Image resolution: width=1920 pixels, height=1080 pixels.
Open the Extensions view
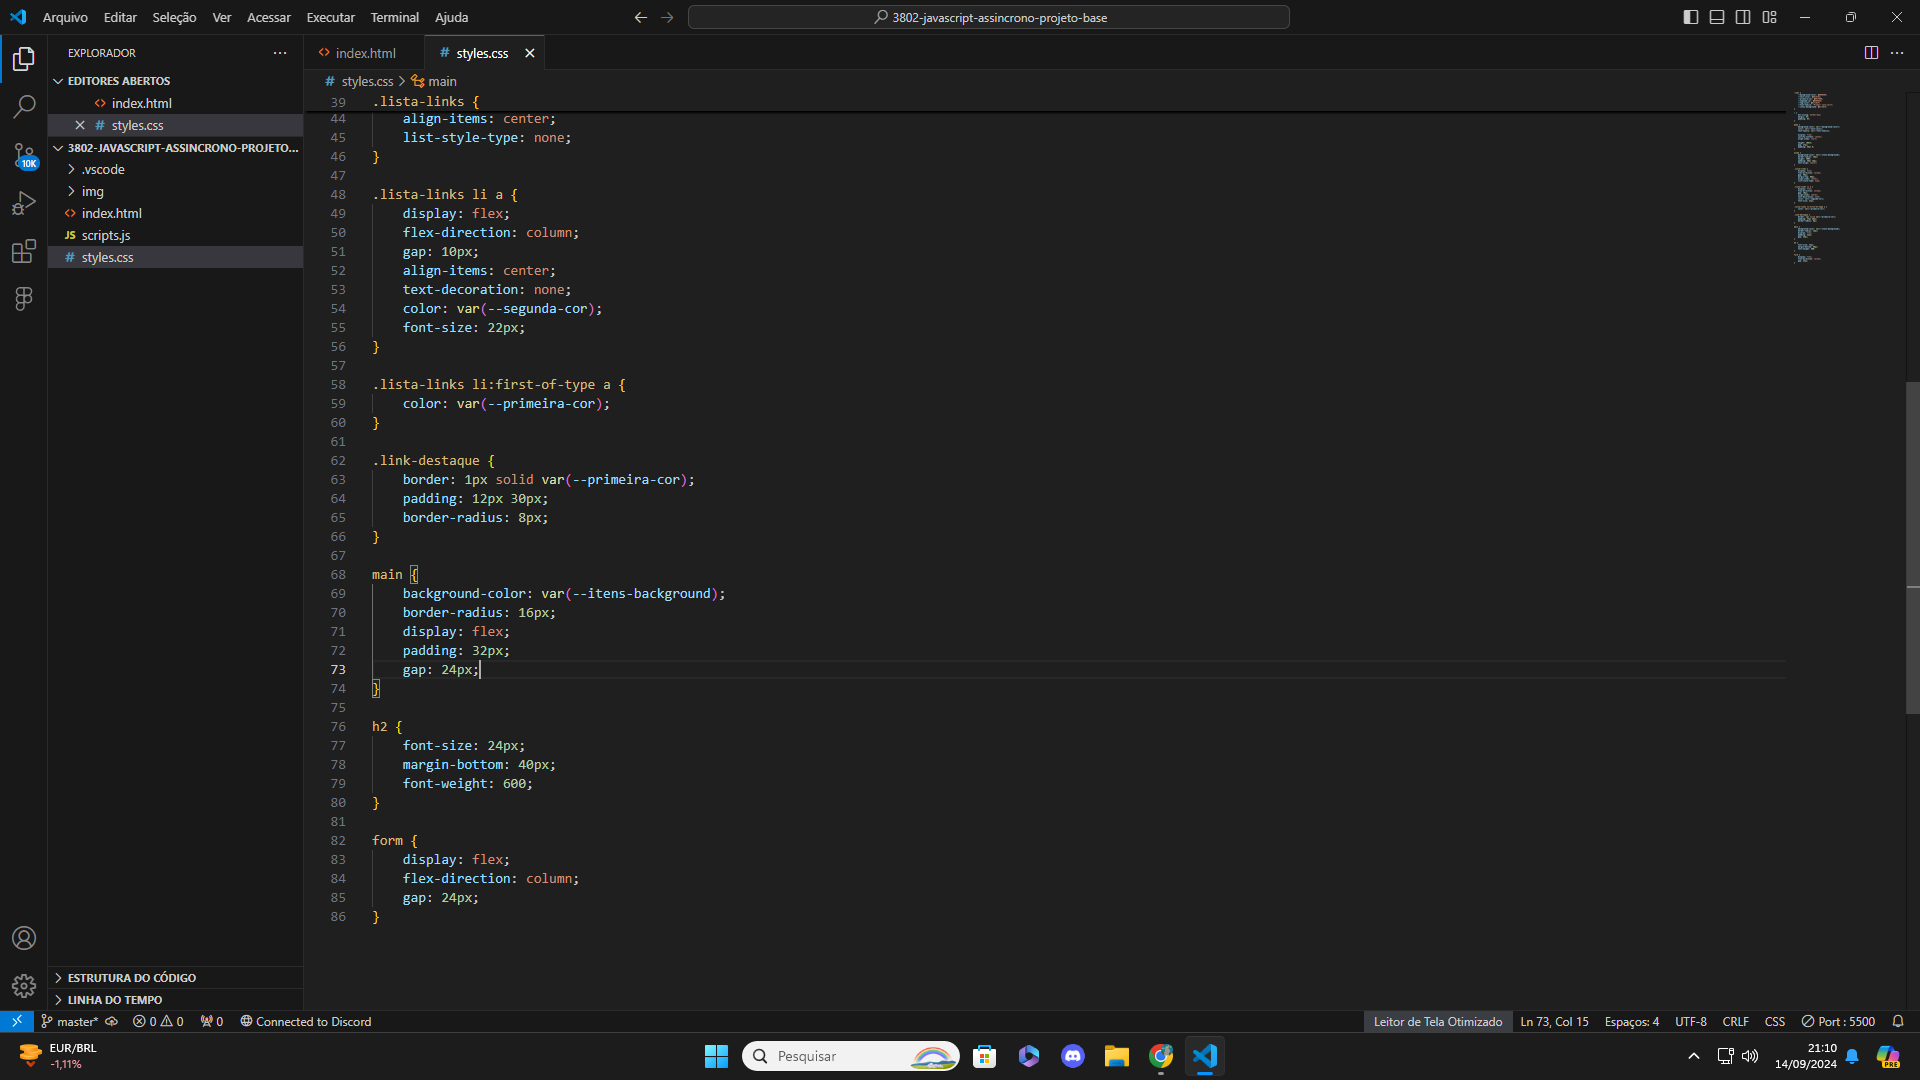pyautogui.click(x=24, y=251)
